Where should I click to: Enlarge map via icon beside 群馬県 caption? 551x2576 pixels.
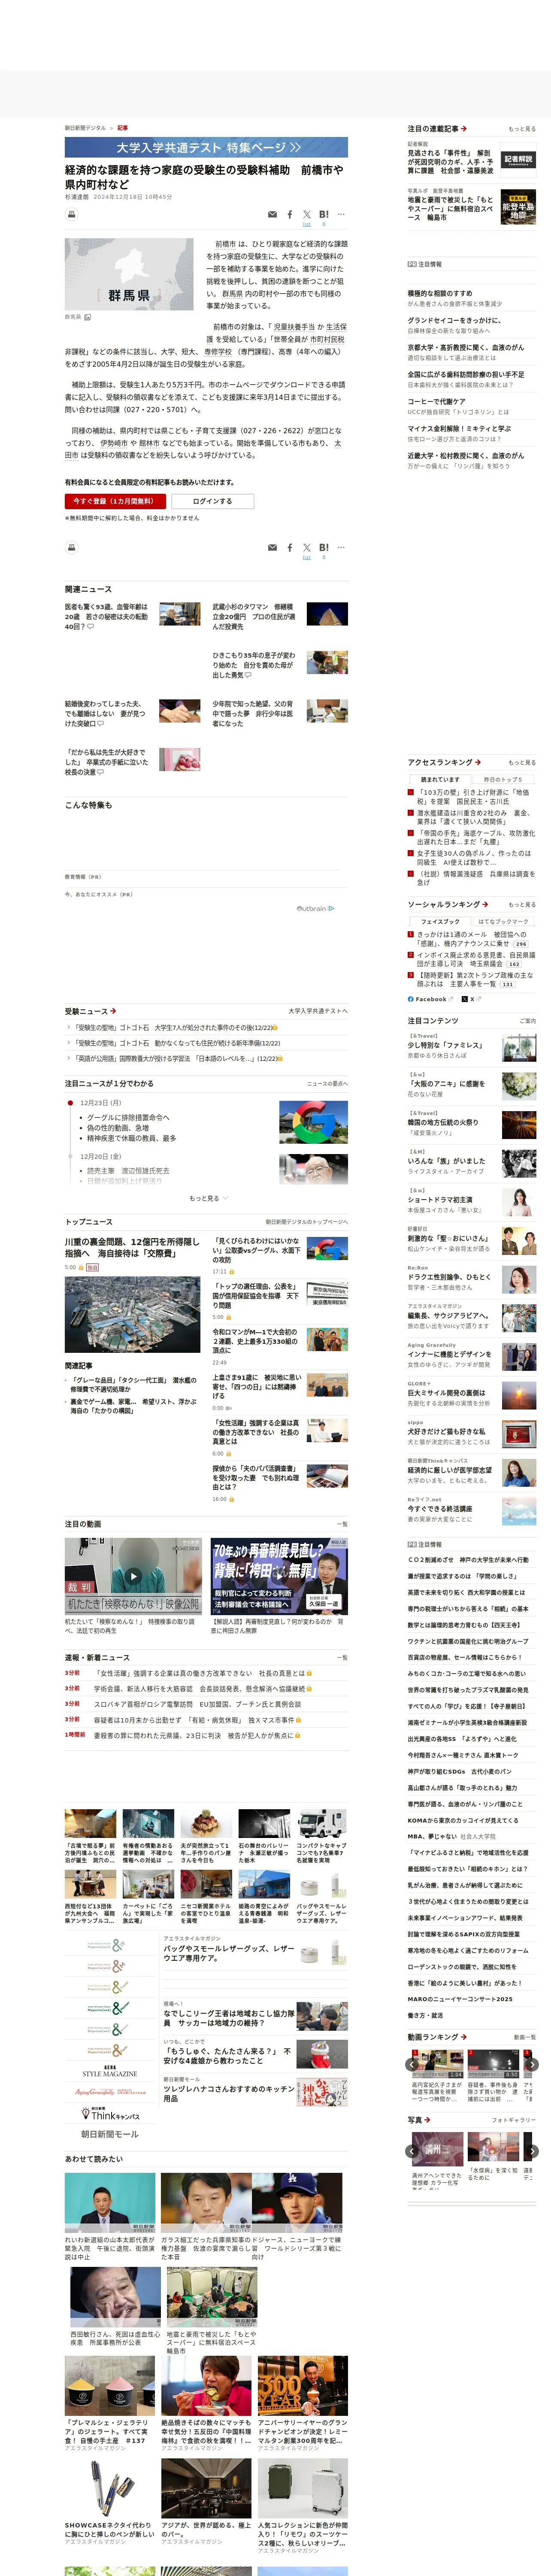88,317
